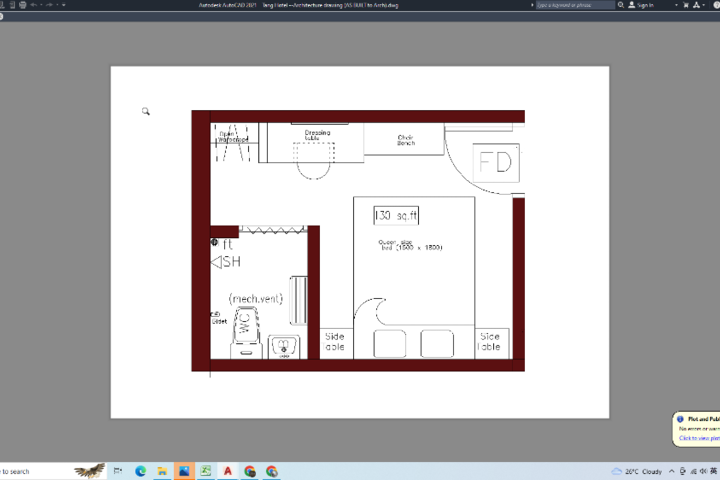Viewport: 720px width, 480px height.
Task: Click the Plot printer icon in quick access toolbar
Action: tap(22, 5)
